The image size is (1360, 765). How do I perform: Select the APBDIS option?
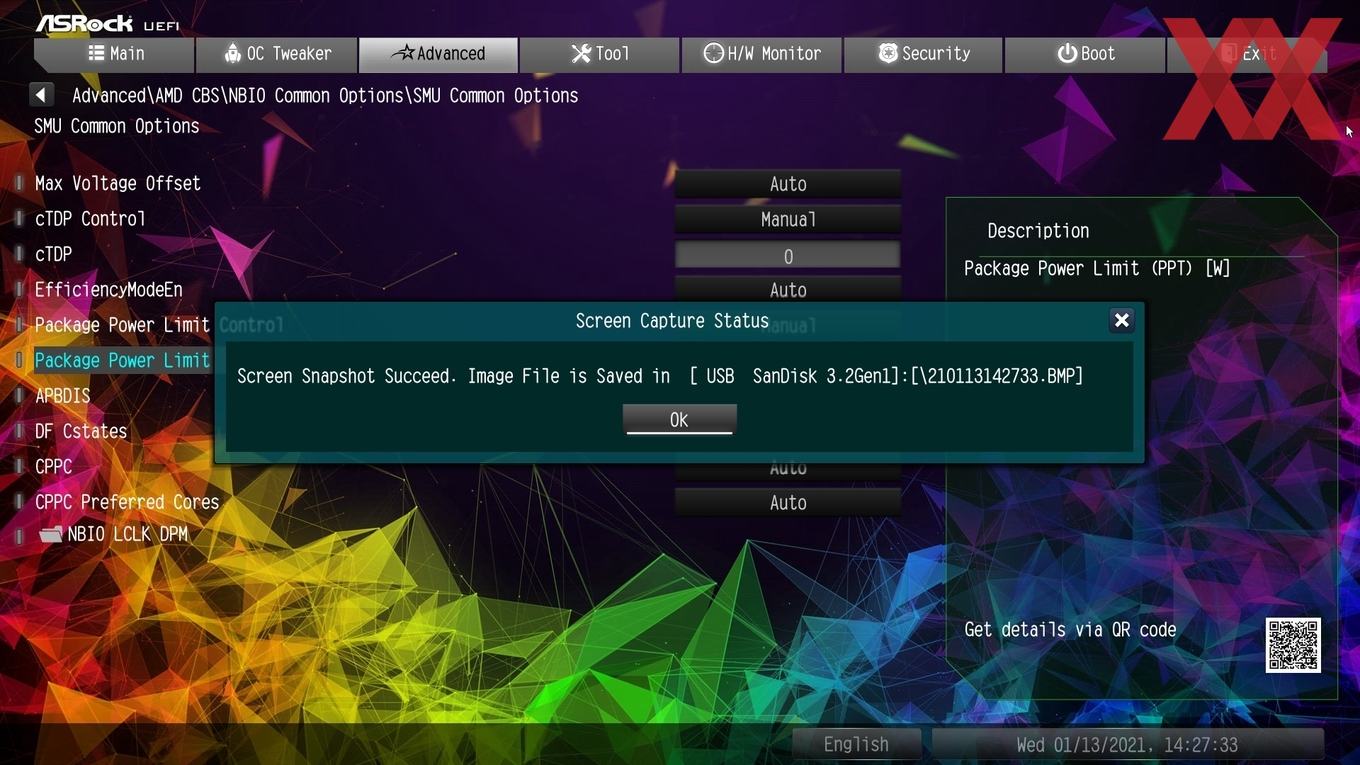(x=62, y=396)
